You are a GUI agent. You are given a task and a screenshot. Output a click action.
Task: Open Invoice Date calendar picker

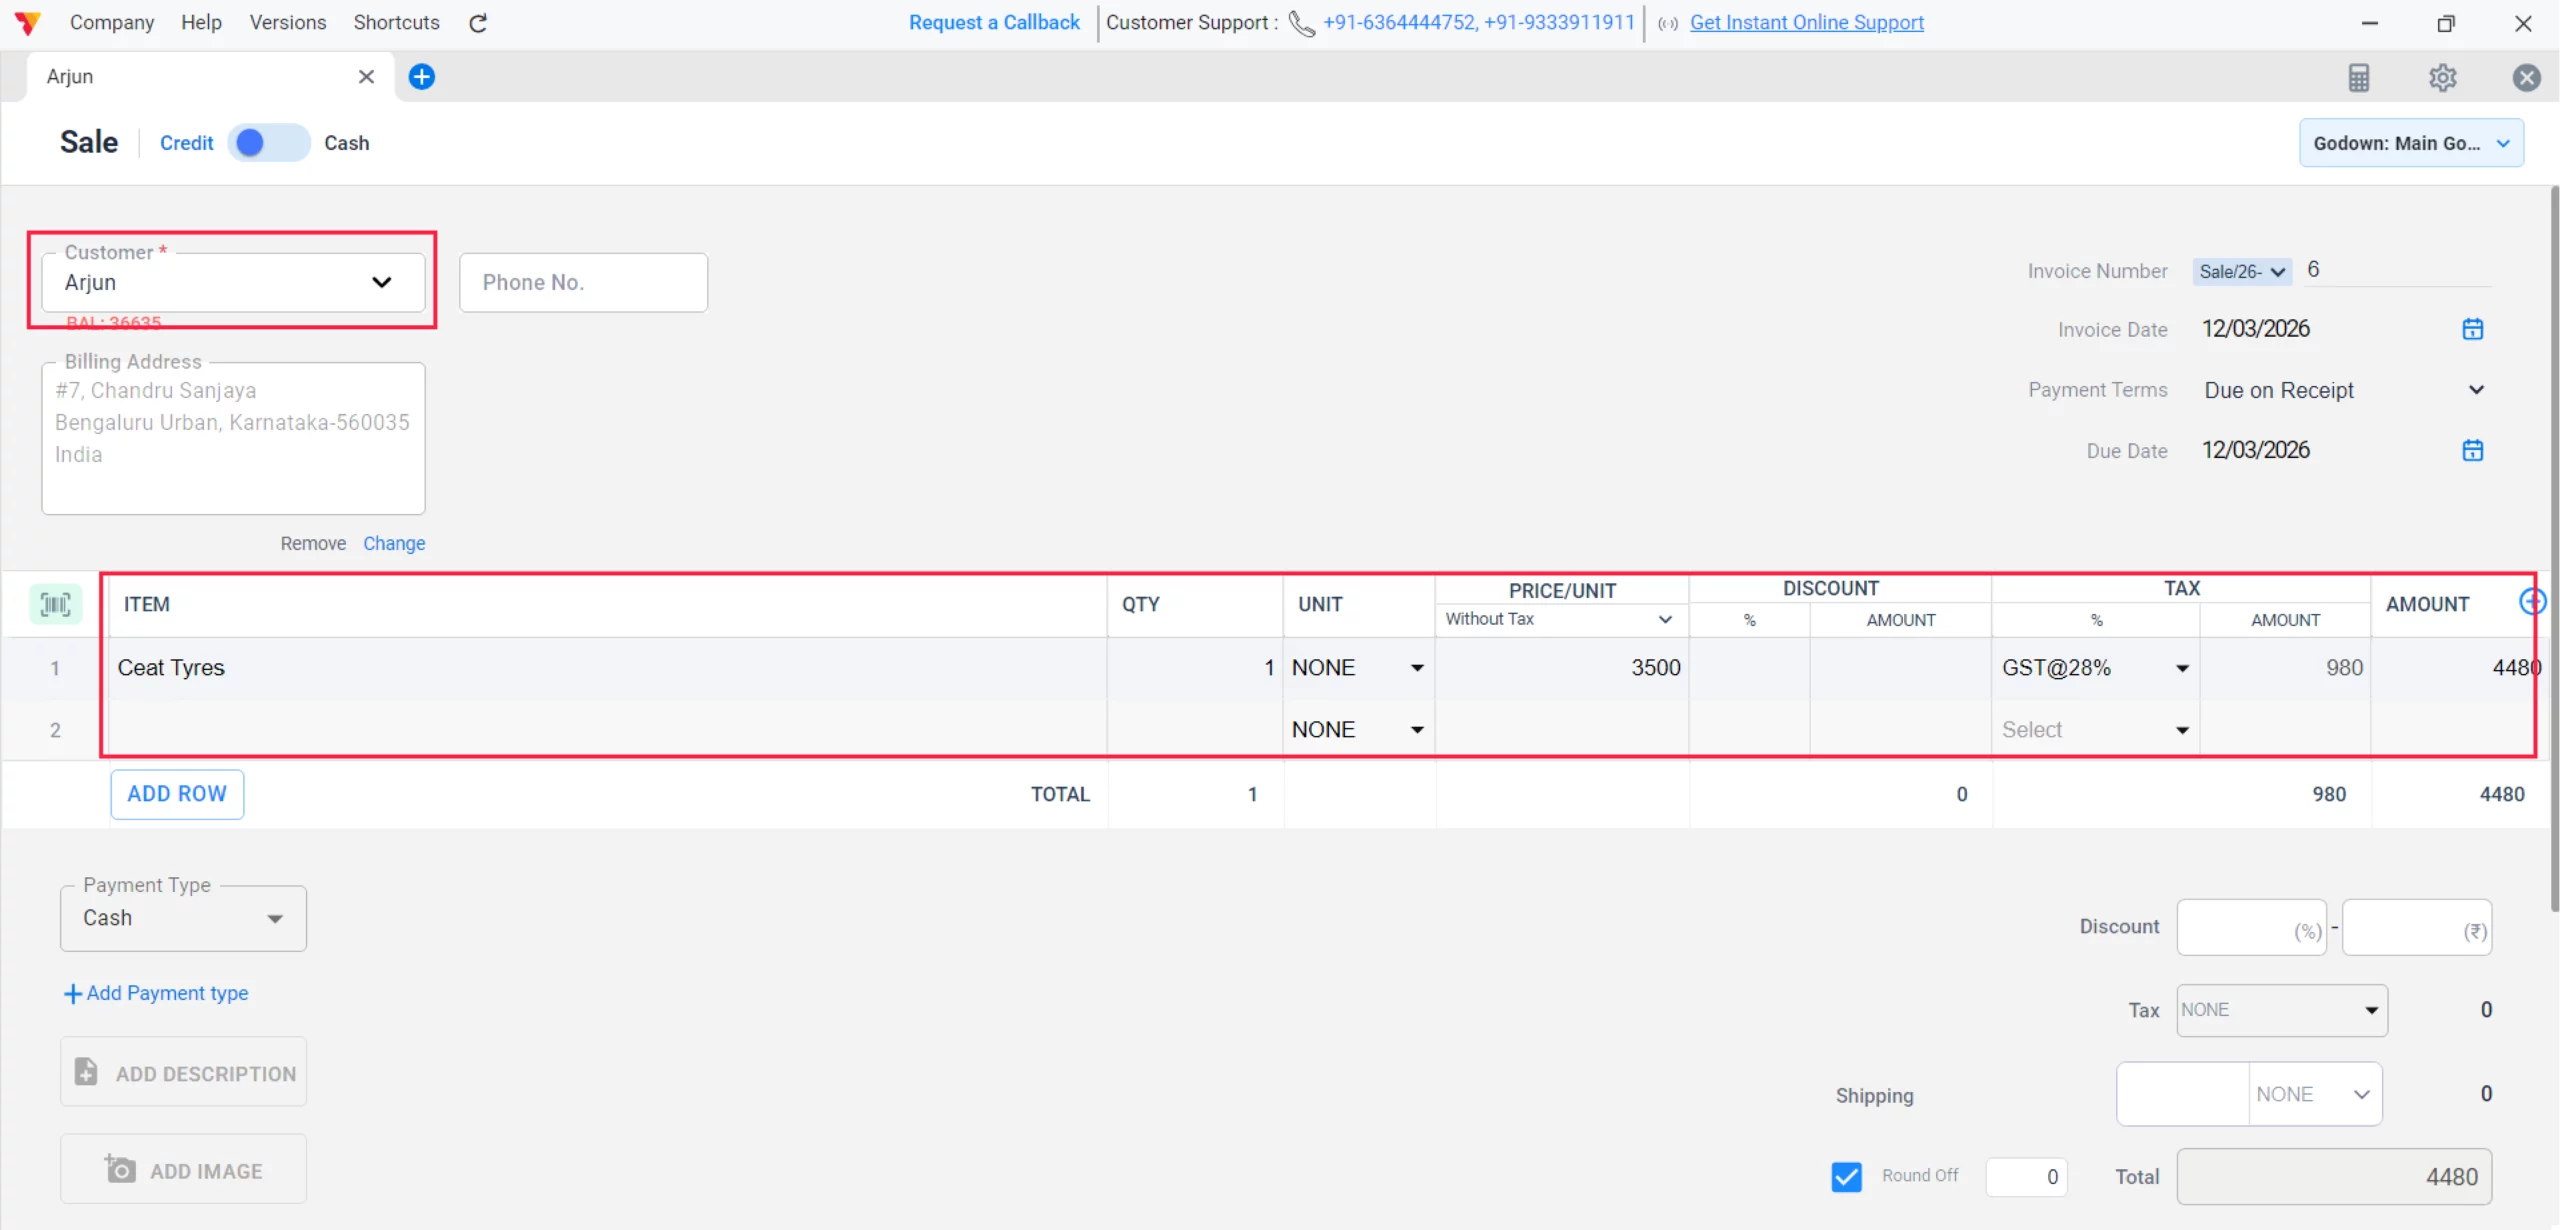click(x=2472, y=329)
